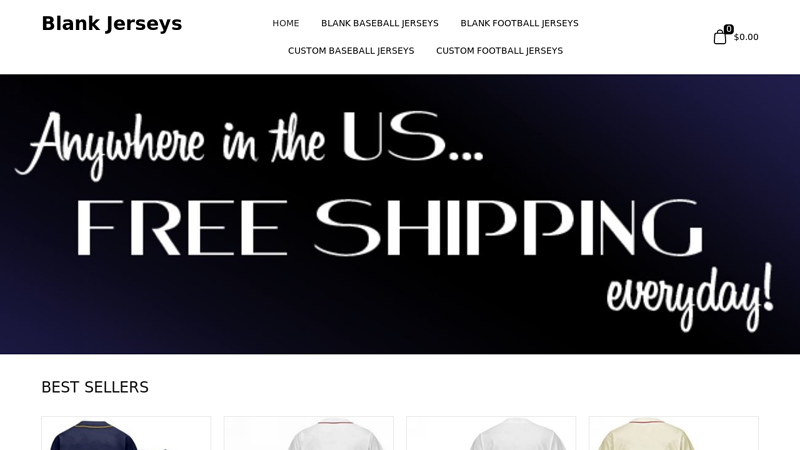Click the $0.00 cart total
Image resolution: width=800 pixels, height=450 pixels.
[746, 37]
